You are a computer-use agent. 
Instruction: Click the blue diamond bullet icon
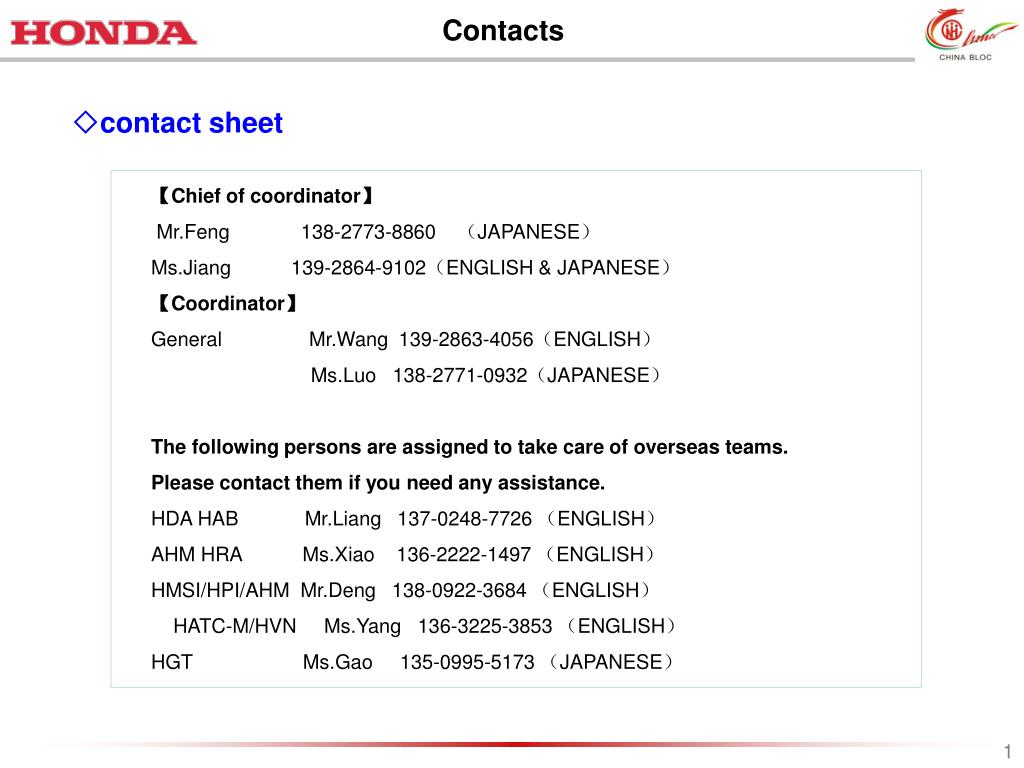pyautogui.click(x=86, y=122)
